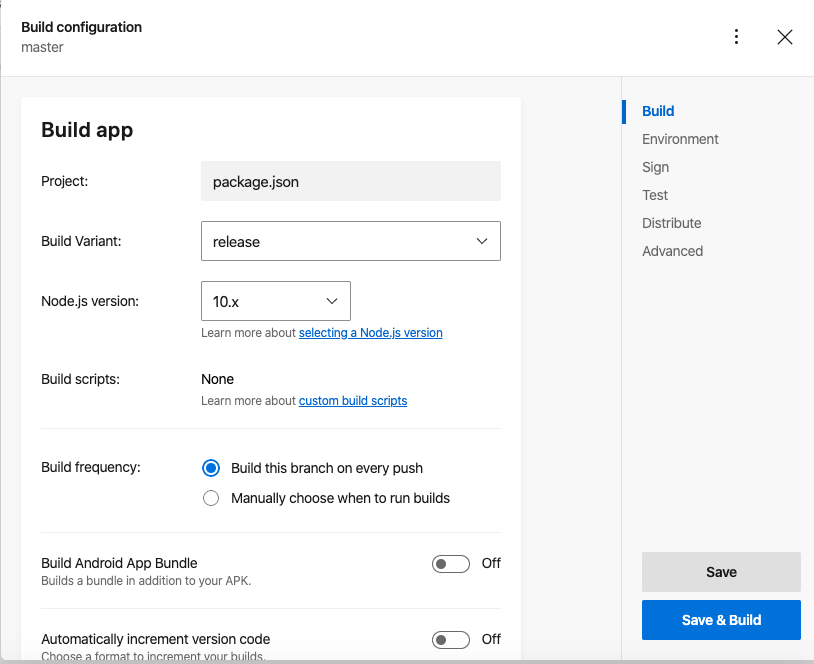The image size is (814, 664).
Task: Switch to the Sign section
Action: (655, 167)
